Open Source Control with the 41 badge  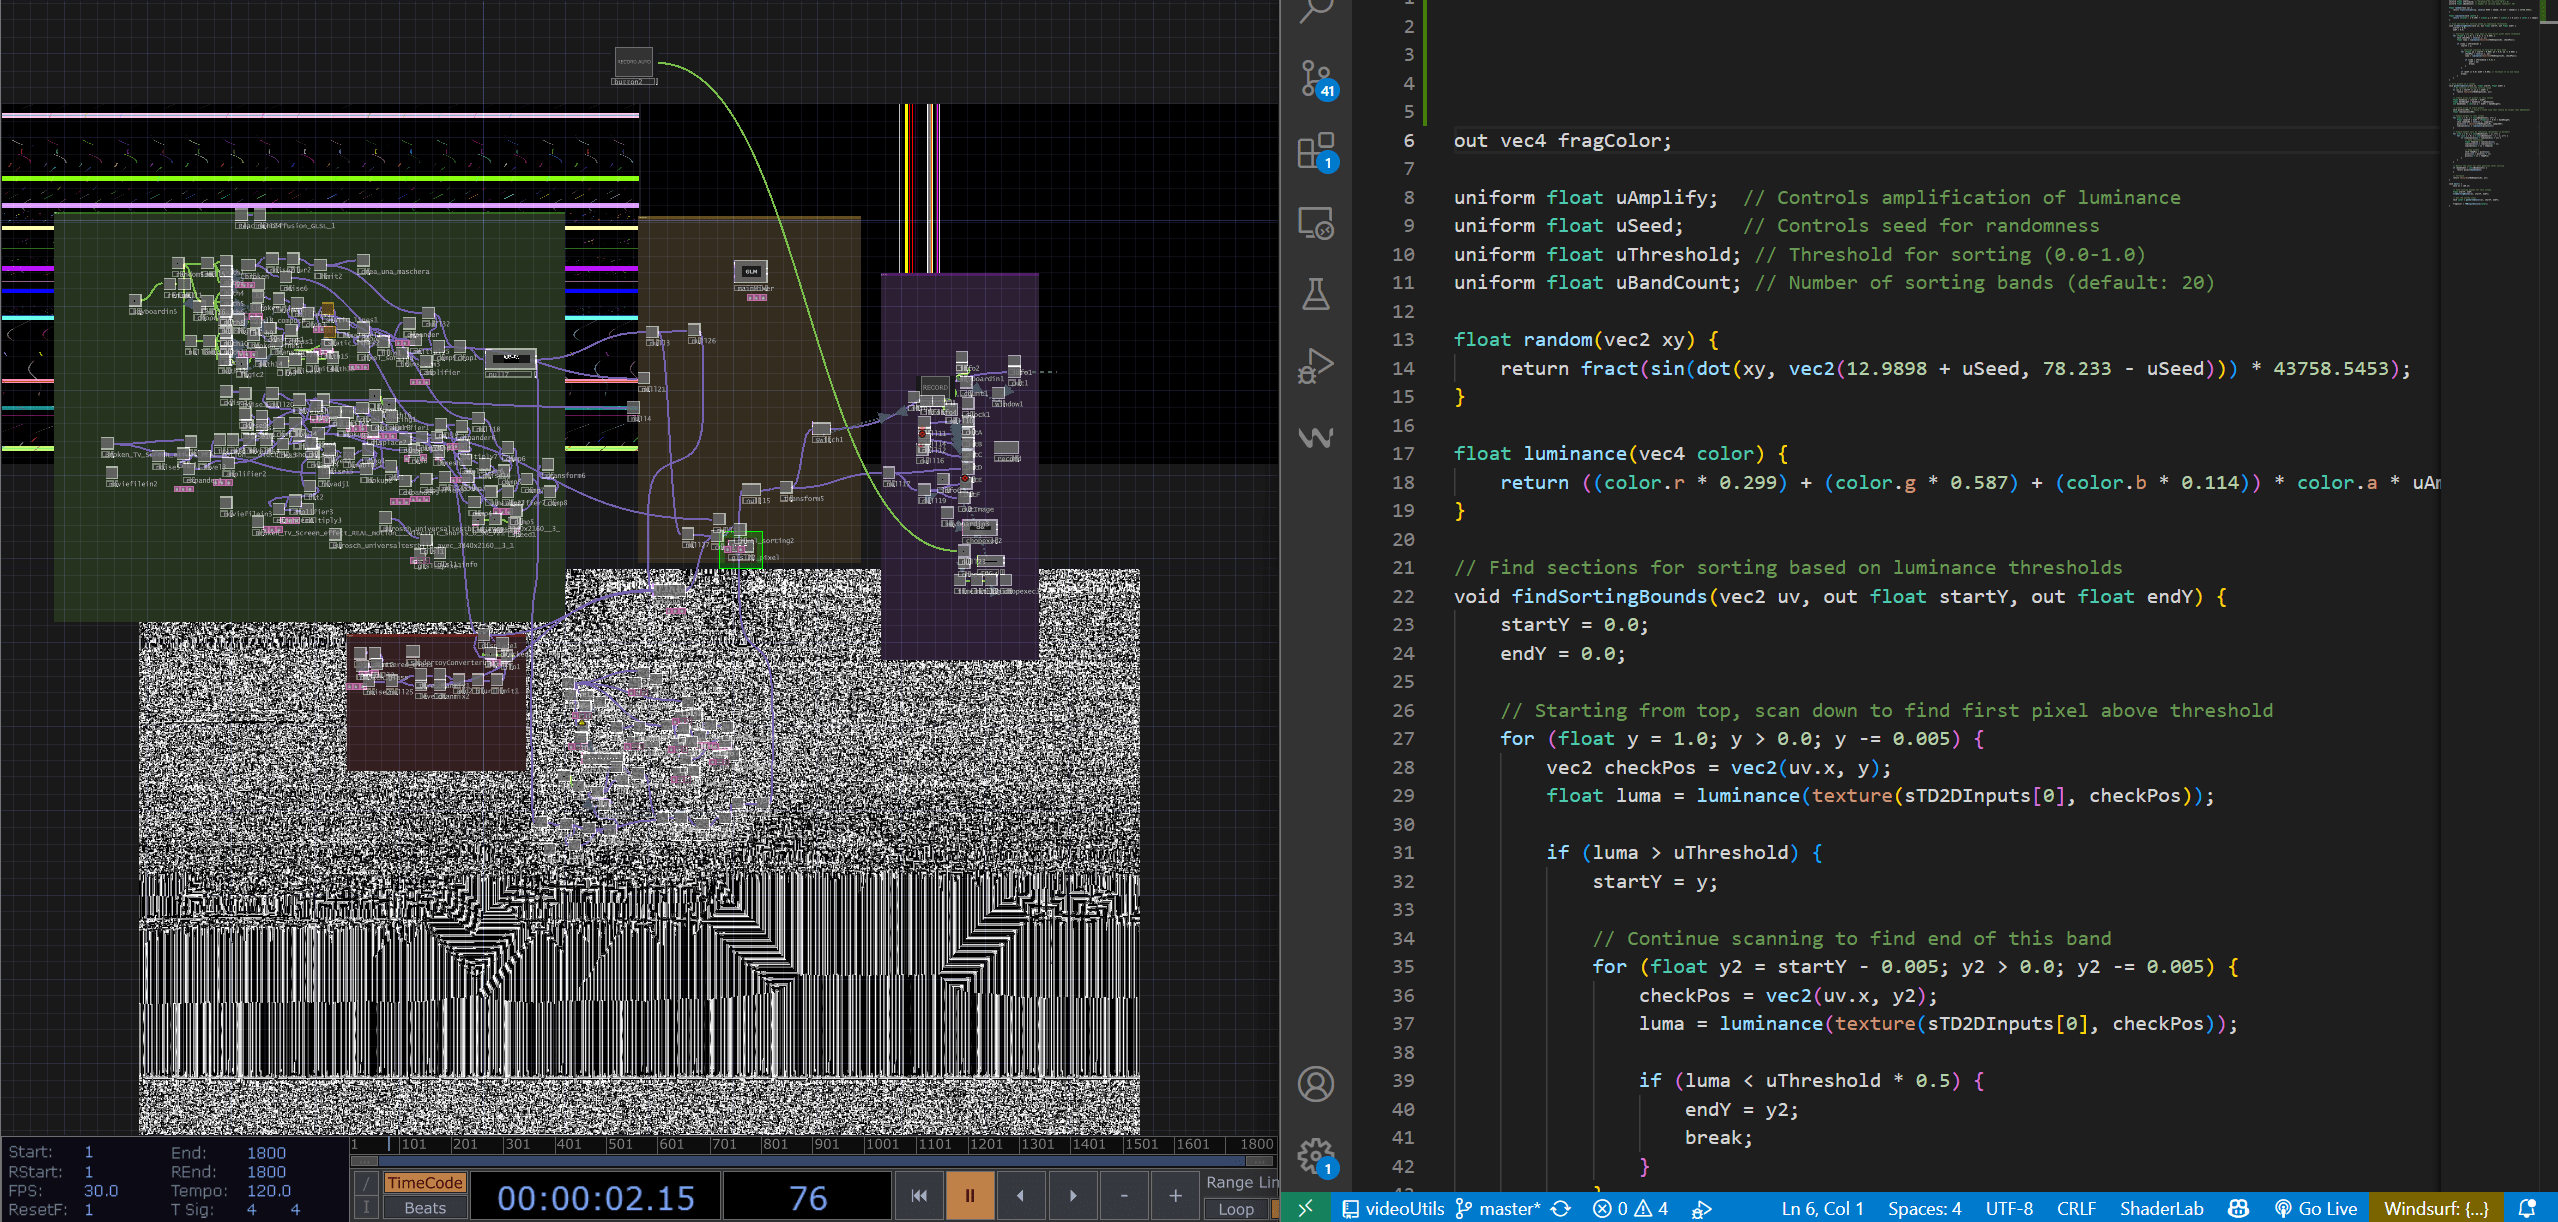click(1316, 79)
